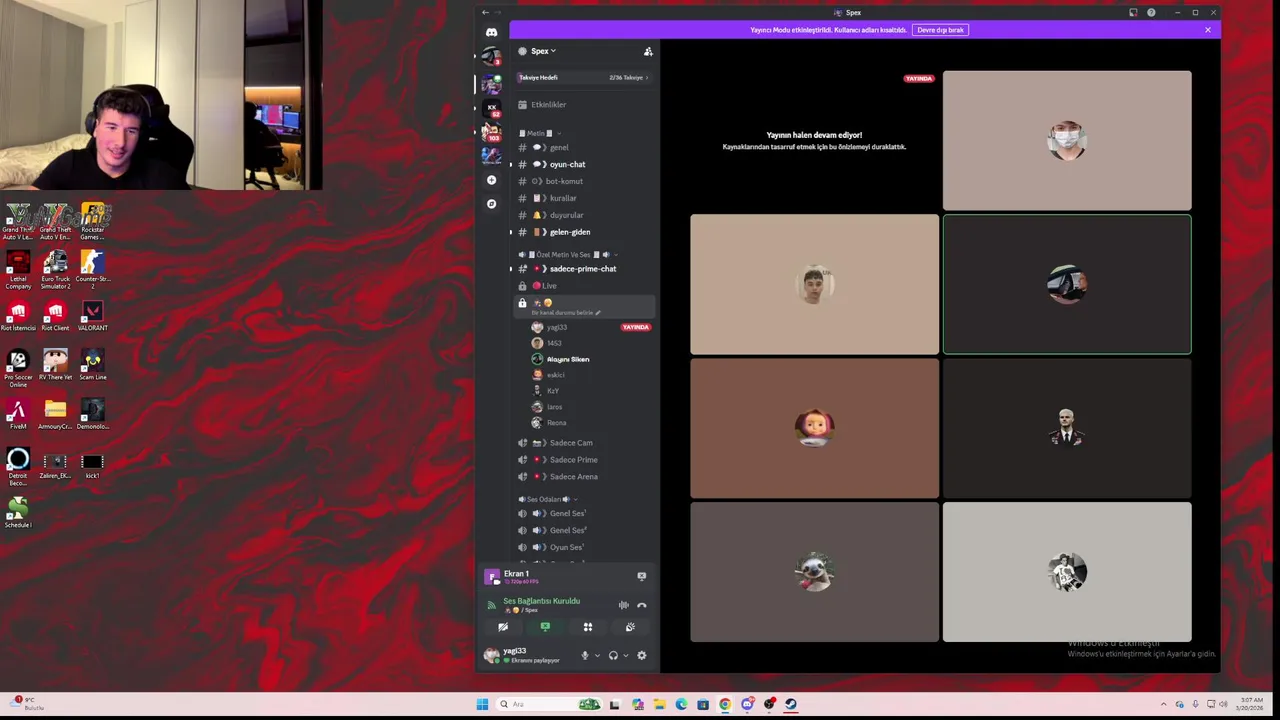Open the Riot Client desktop shortcut
This screenshot has height=720, width=1280.
pos(55,317)
